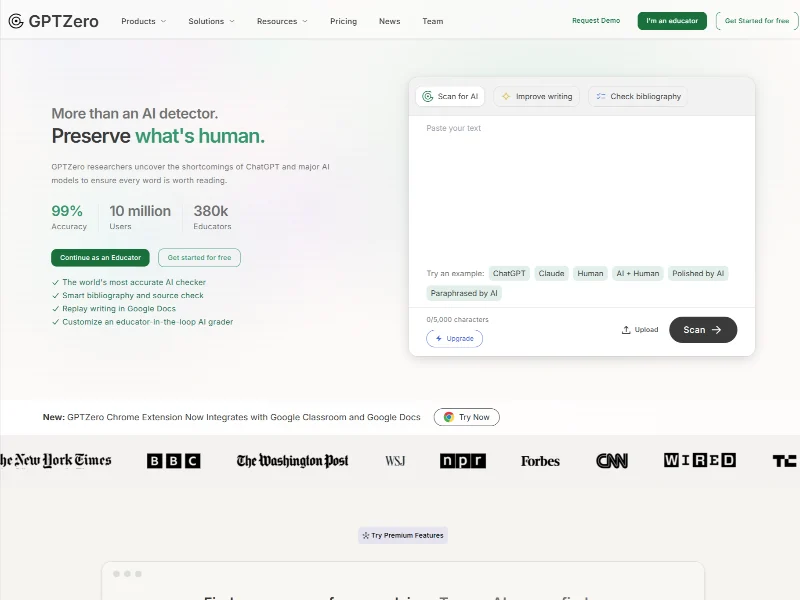The width and height of the screenshot is (800, 600).
Task: Click the GPTZero brand name text
Action: click(x=63, y=21)
